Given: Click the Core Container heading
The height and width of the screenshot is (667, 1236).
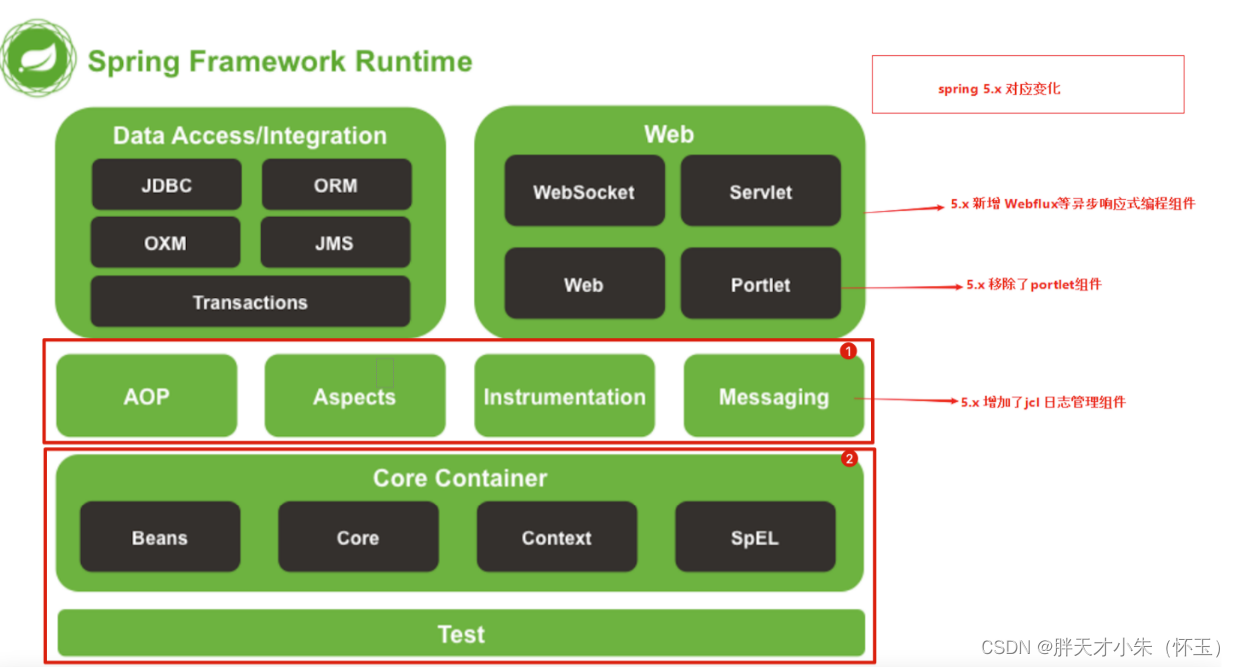Looking at the screenshot, I should 460,478.
